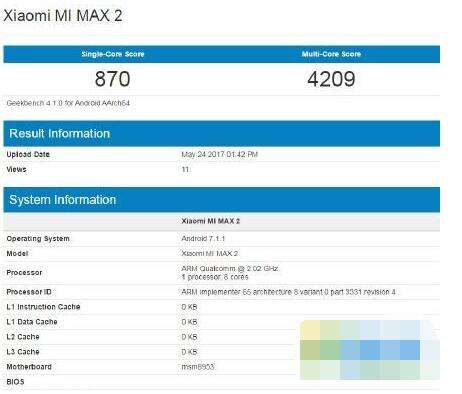Select the L2 Cache 0 KB value
Image resolution: width=462 pixels, height=394 pixels.
point(189,337)
